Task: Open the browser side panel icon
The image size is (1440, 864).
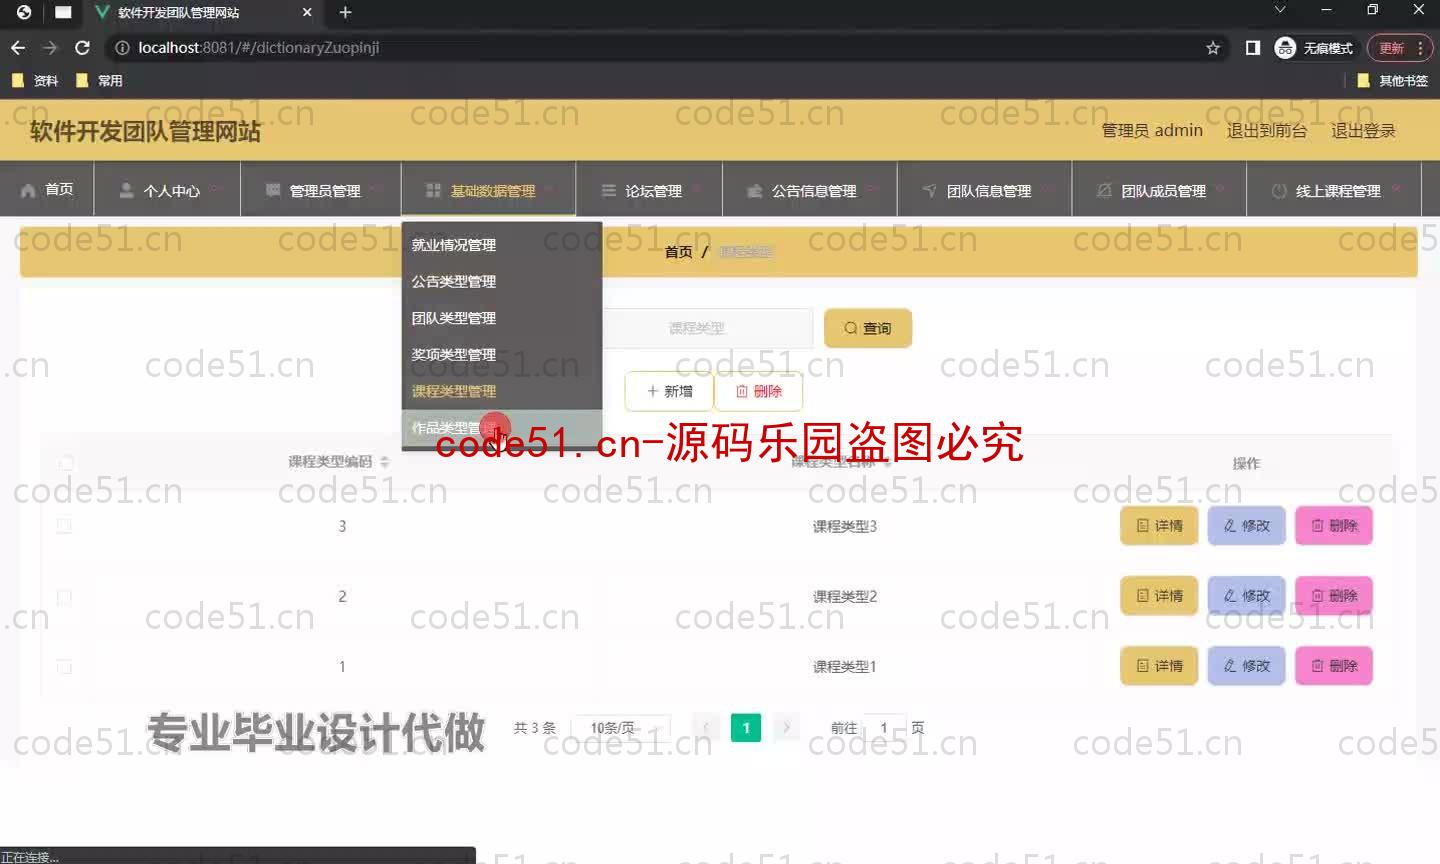Action: (x=1252, y=47)
